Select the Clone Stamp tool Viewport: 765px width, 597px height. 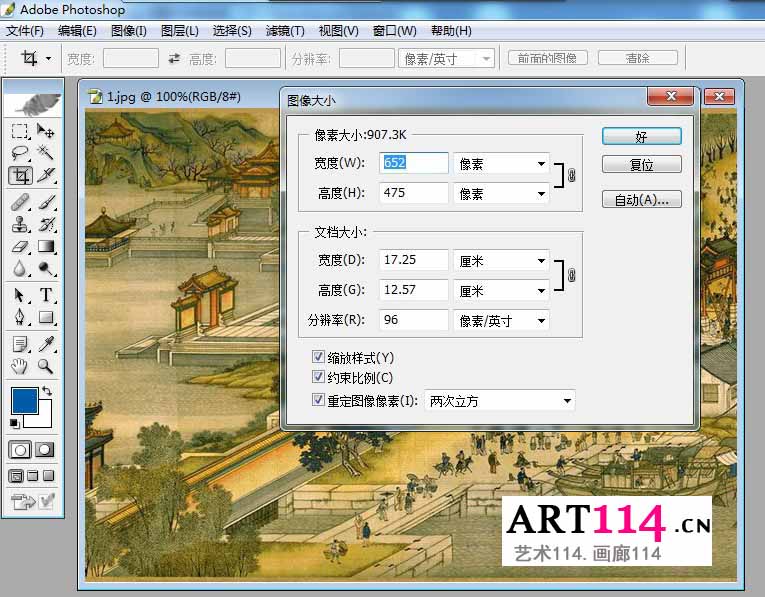tap(20, 224)
